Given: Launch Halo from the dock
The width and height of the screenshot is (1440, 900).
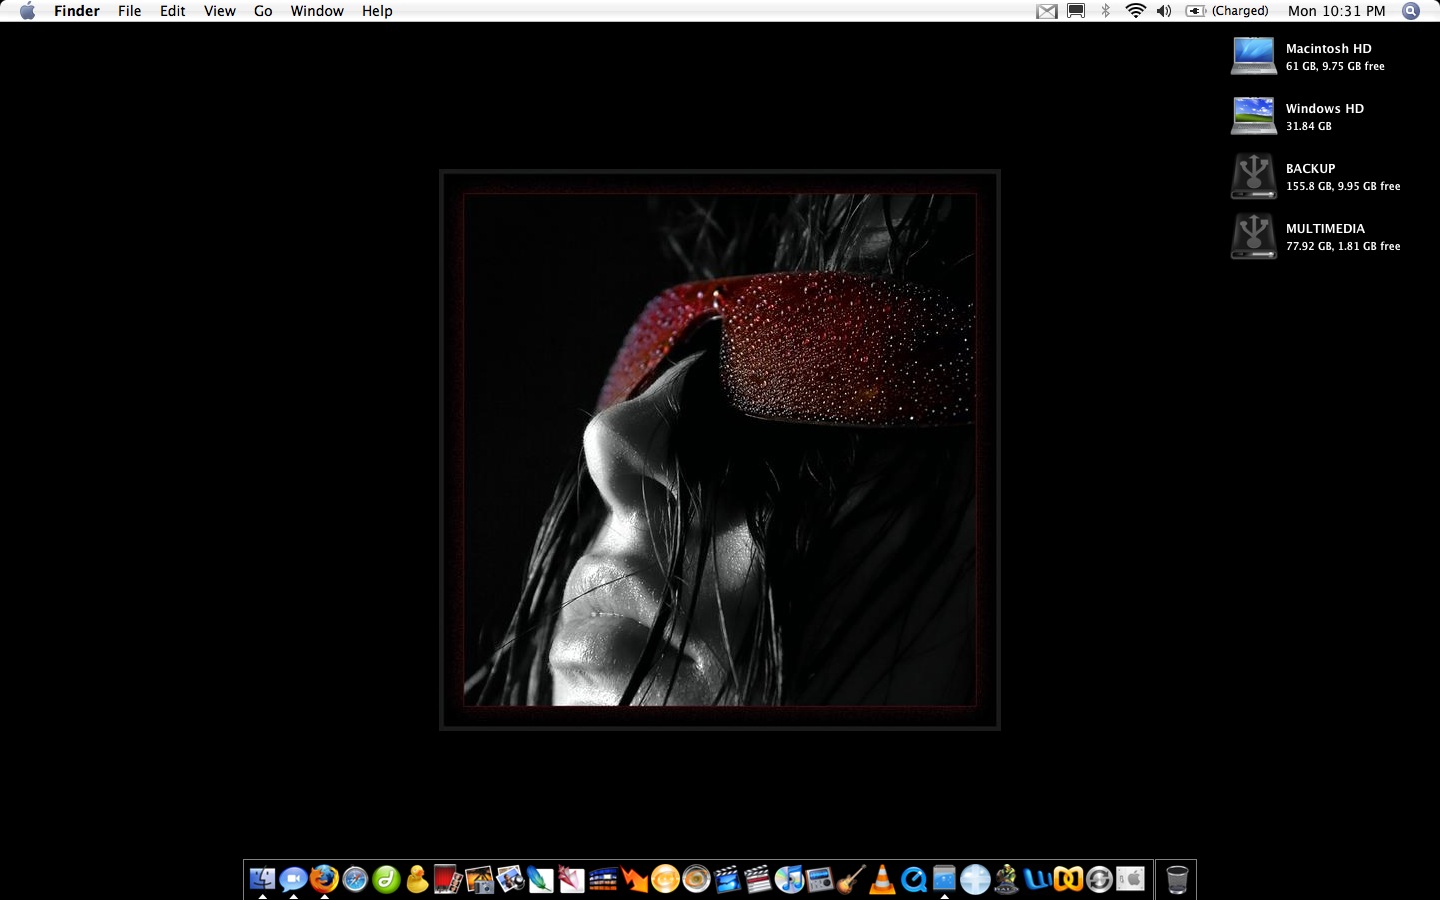Looking at the screenshot, I should coord(1006,879).
